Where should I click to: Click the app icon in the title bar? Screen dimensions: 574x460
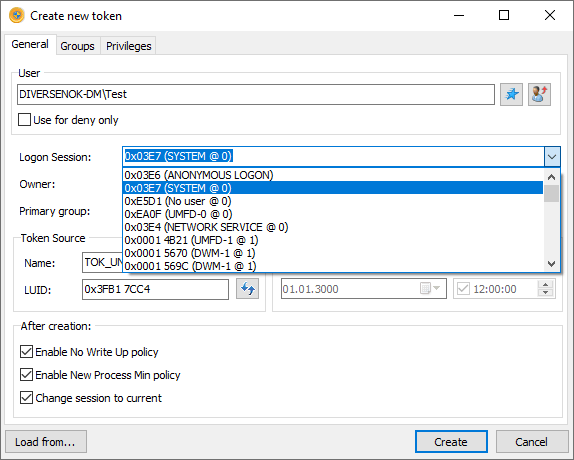point(17,16)
